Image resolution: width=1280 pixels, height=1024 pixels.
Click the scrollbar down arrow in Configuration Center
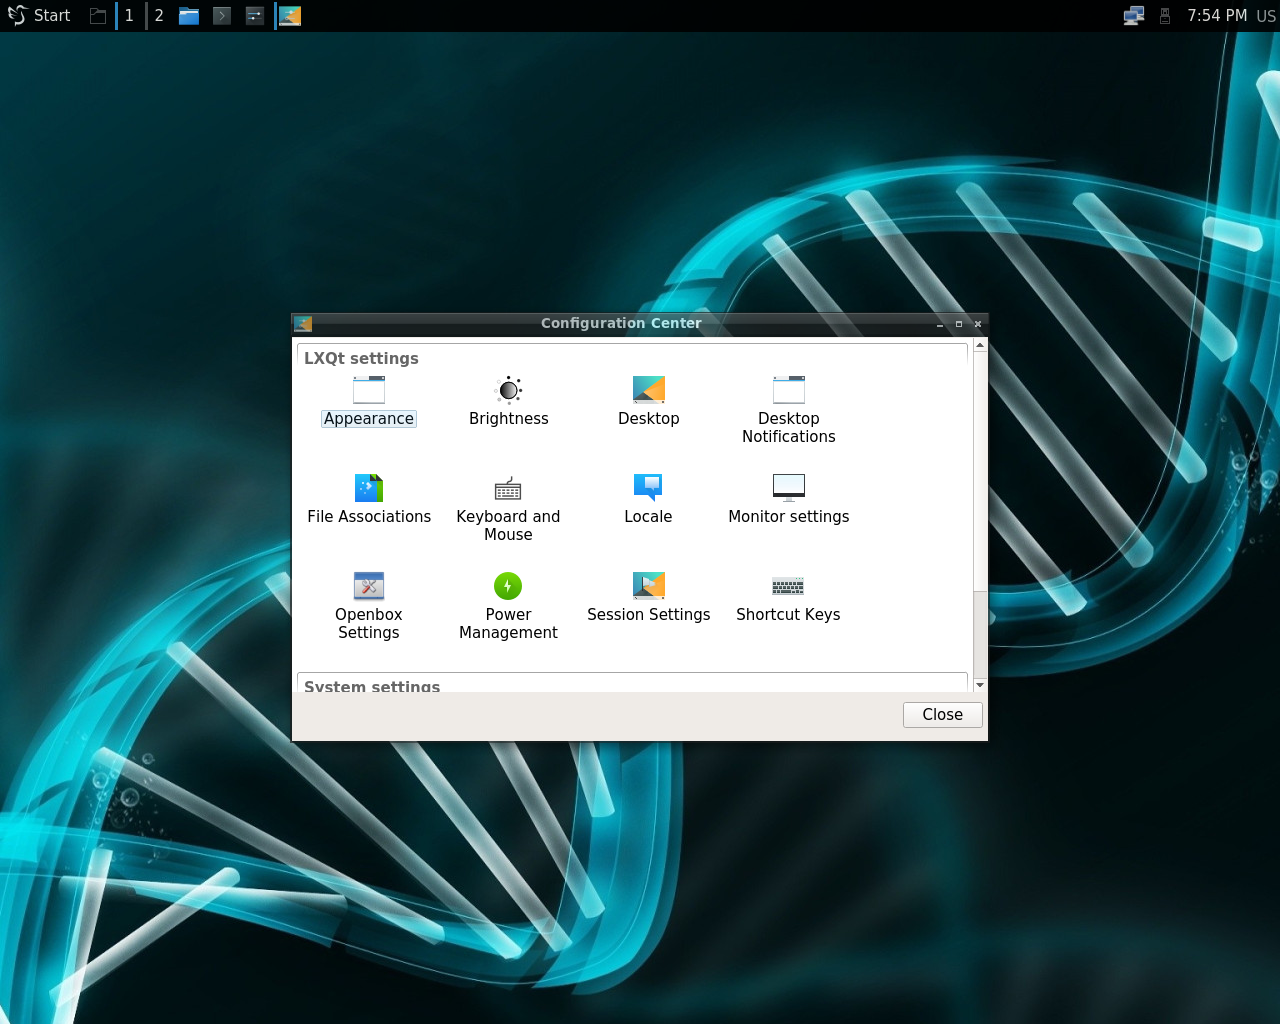pos(980,685)
